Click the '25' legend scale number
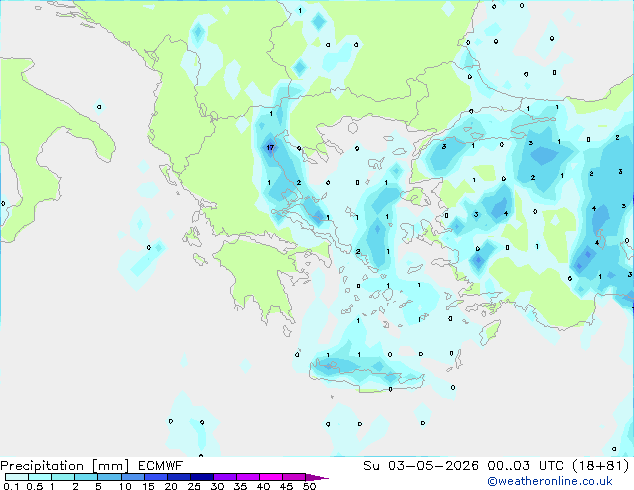 click(194, 486)
